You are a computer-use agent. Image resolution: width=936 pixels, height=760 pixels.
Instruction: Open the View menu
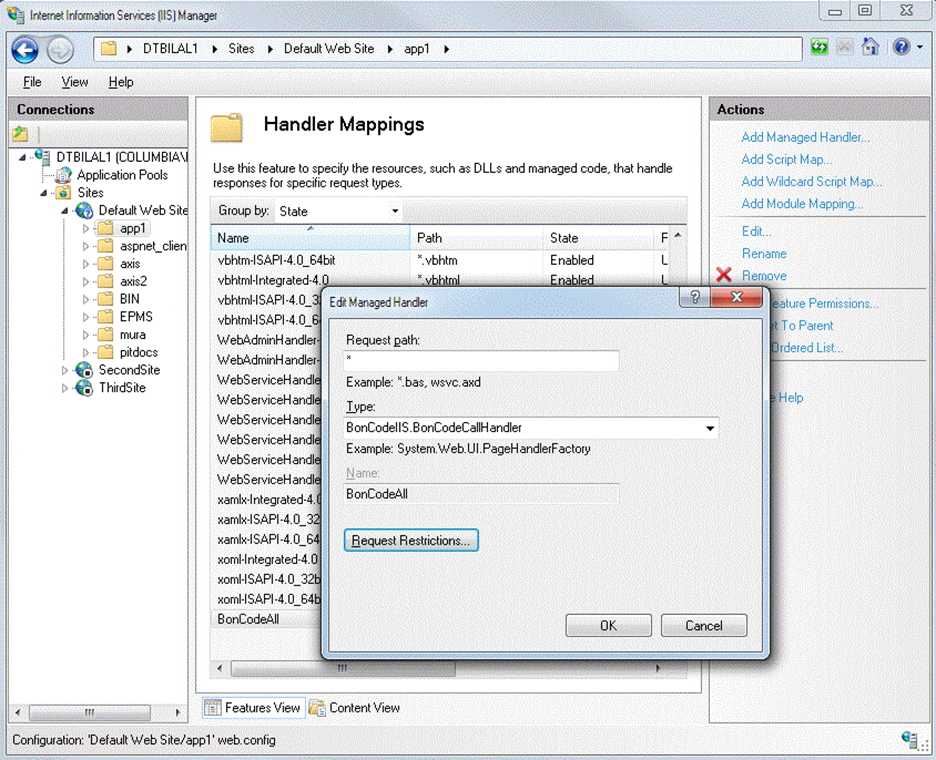tap(75, 82)
